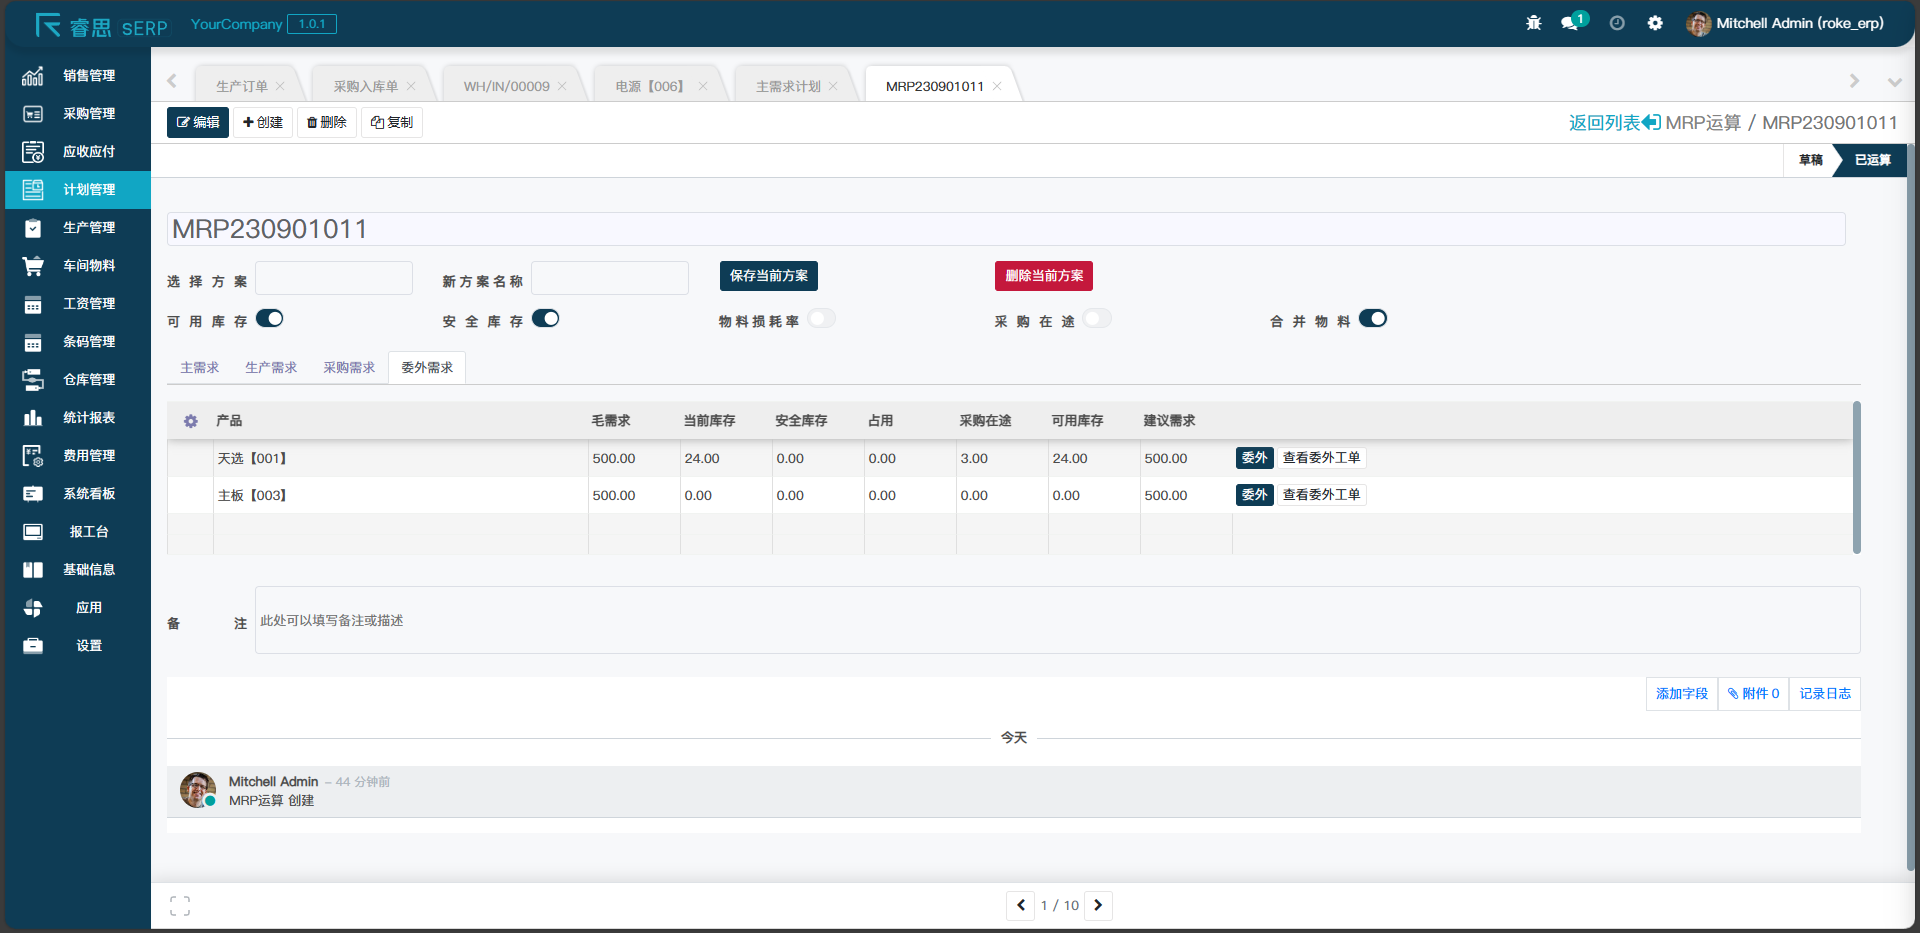This screenshot has height=933, width=1920.
Task: Disable the 合并物料 switch
Action: click(1373, 319)
